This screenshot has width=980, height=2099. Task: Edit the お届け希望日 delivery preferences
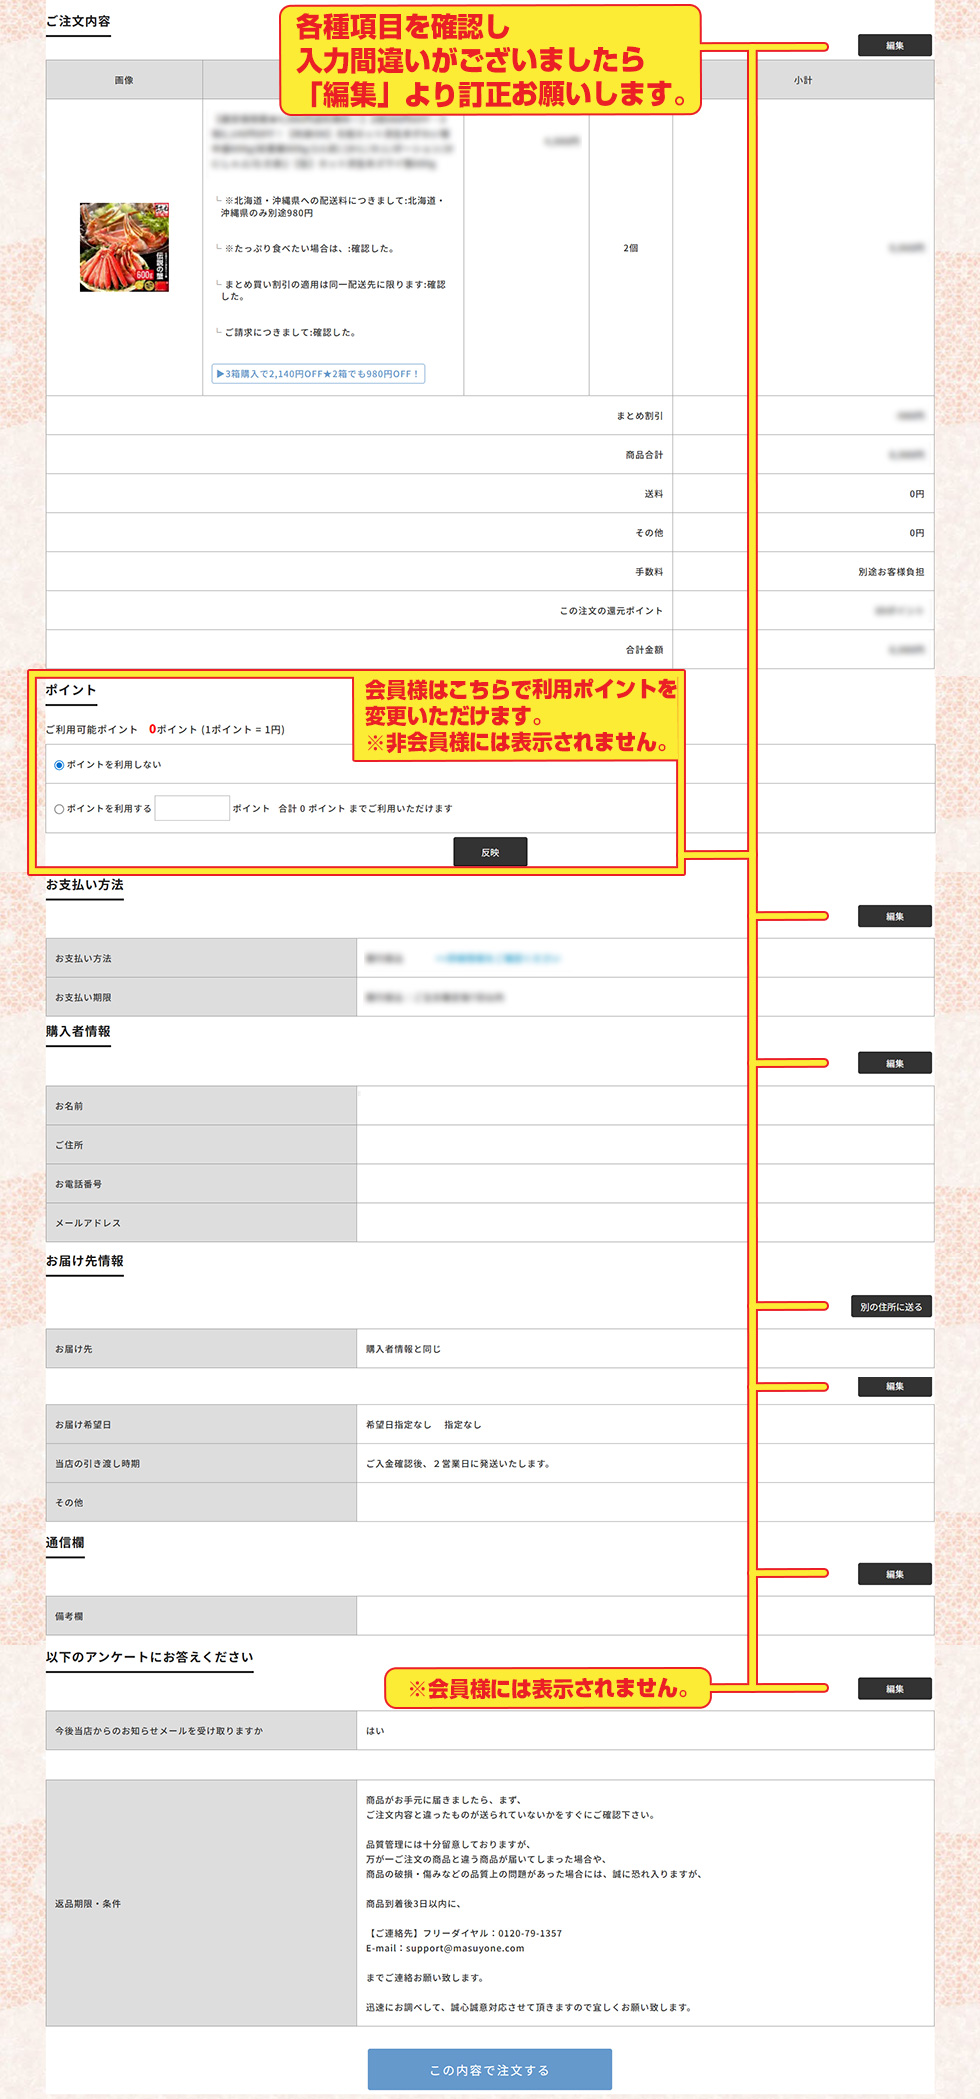click(894, 1386)
